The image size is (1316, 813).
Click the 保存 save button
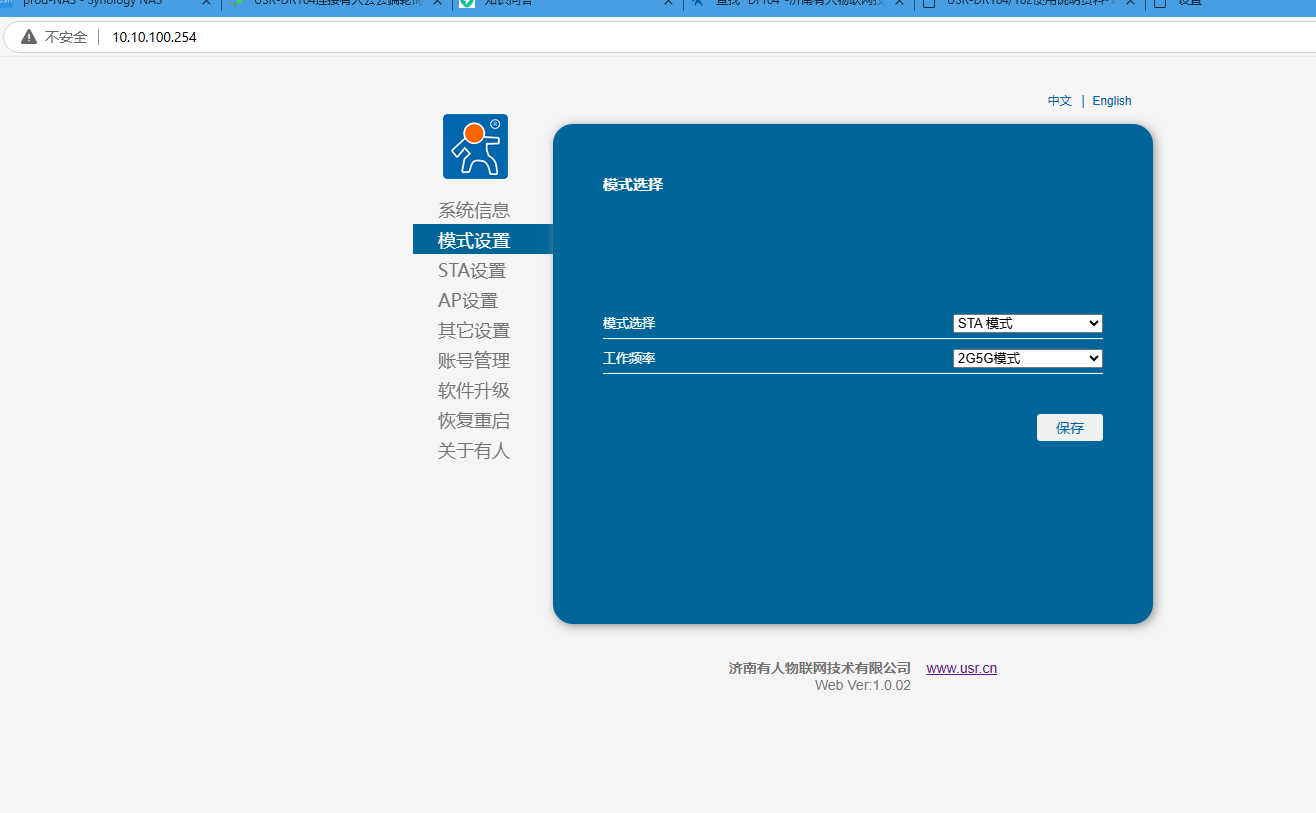pos(1069,428)
